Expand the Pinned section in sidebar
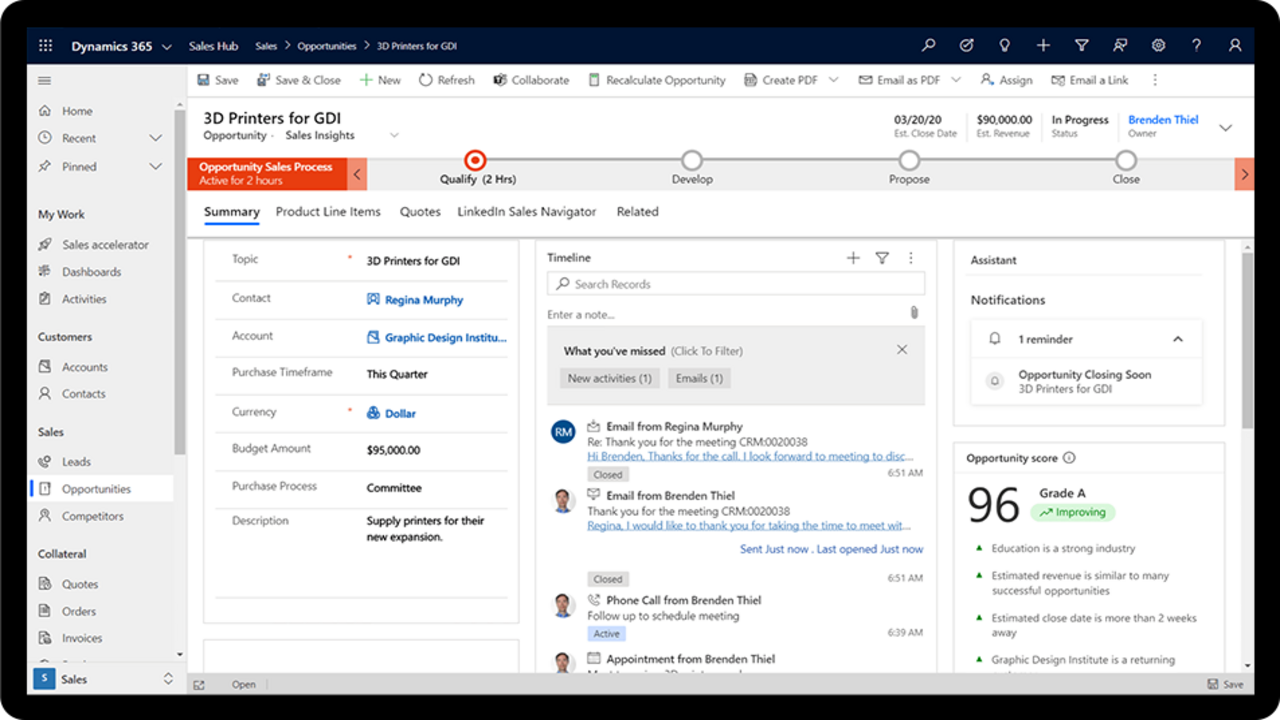 click(x=155, y=166)
